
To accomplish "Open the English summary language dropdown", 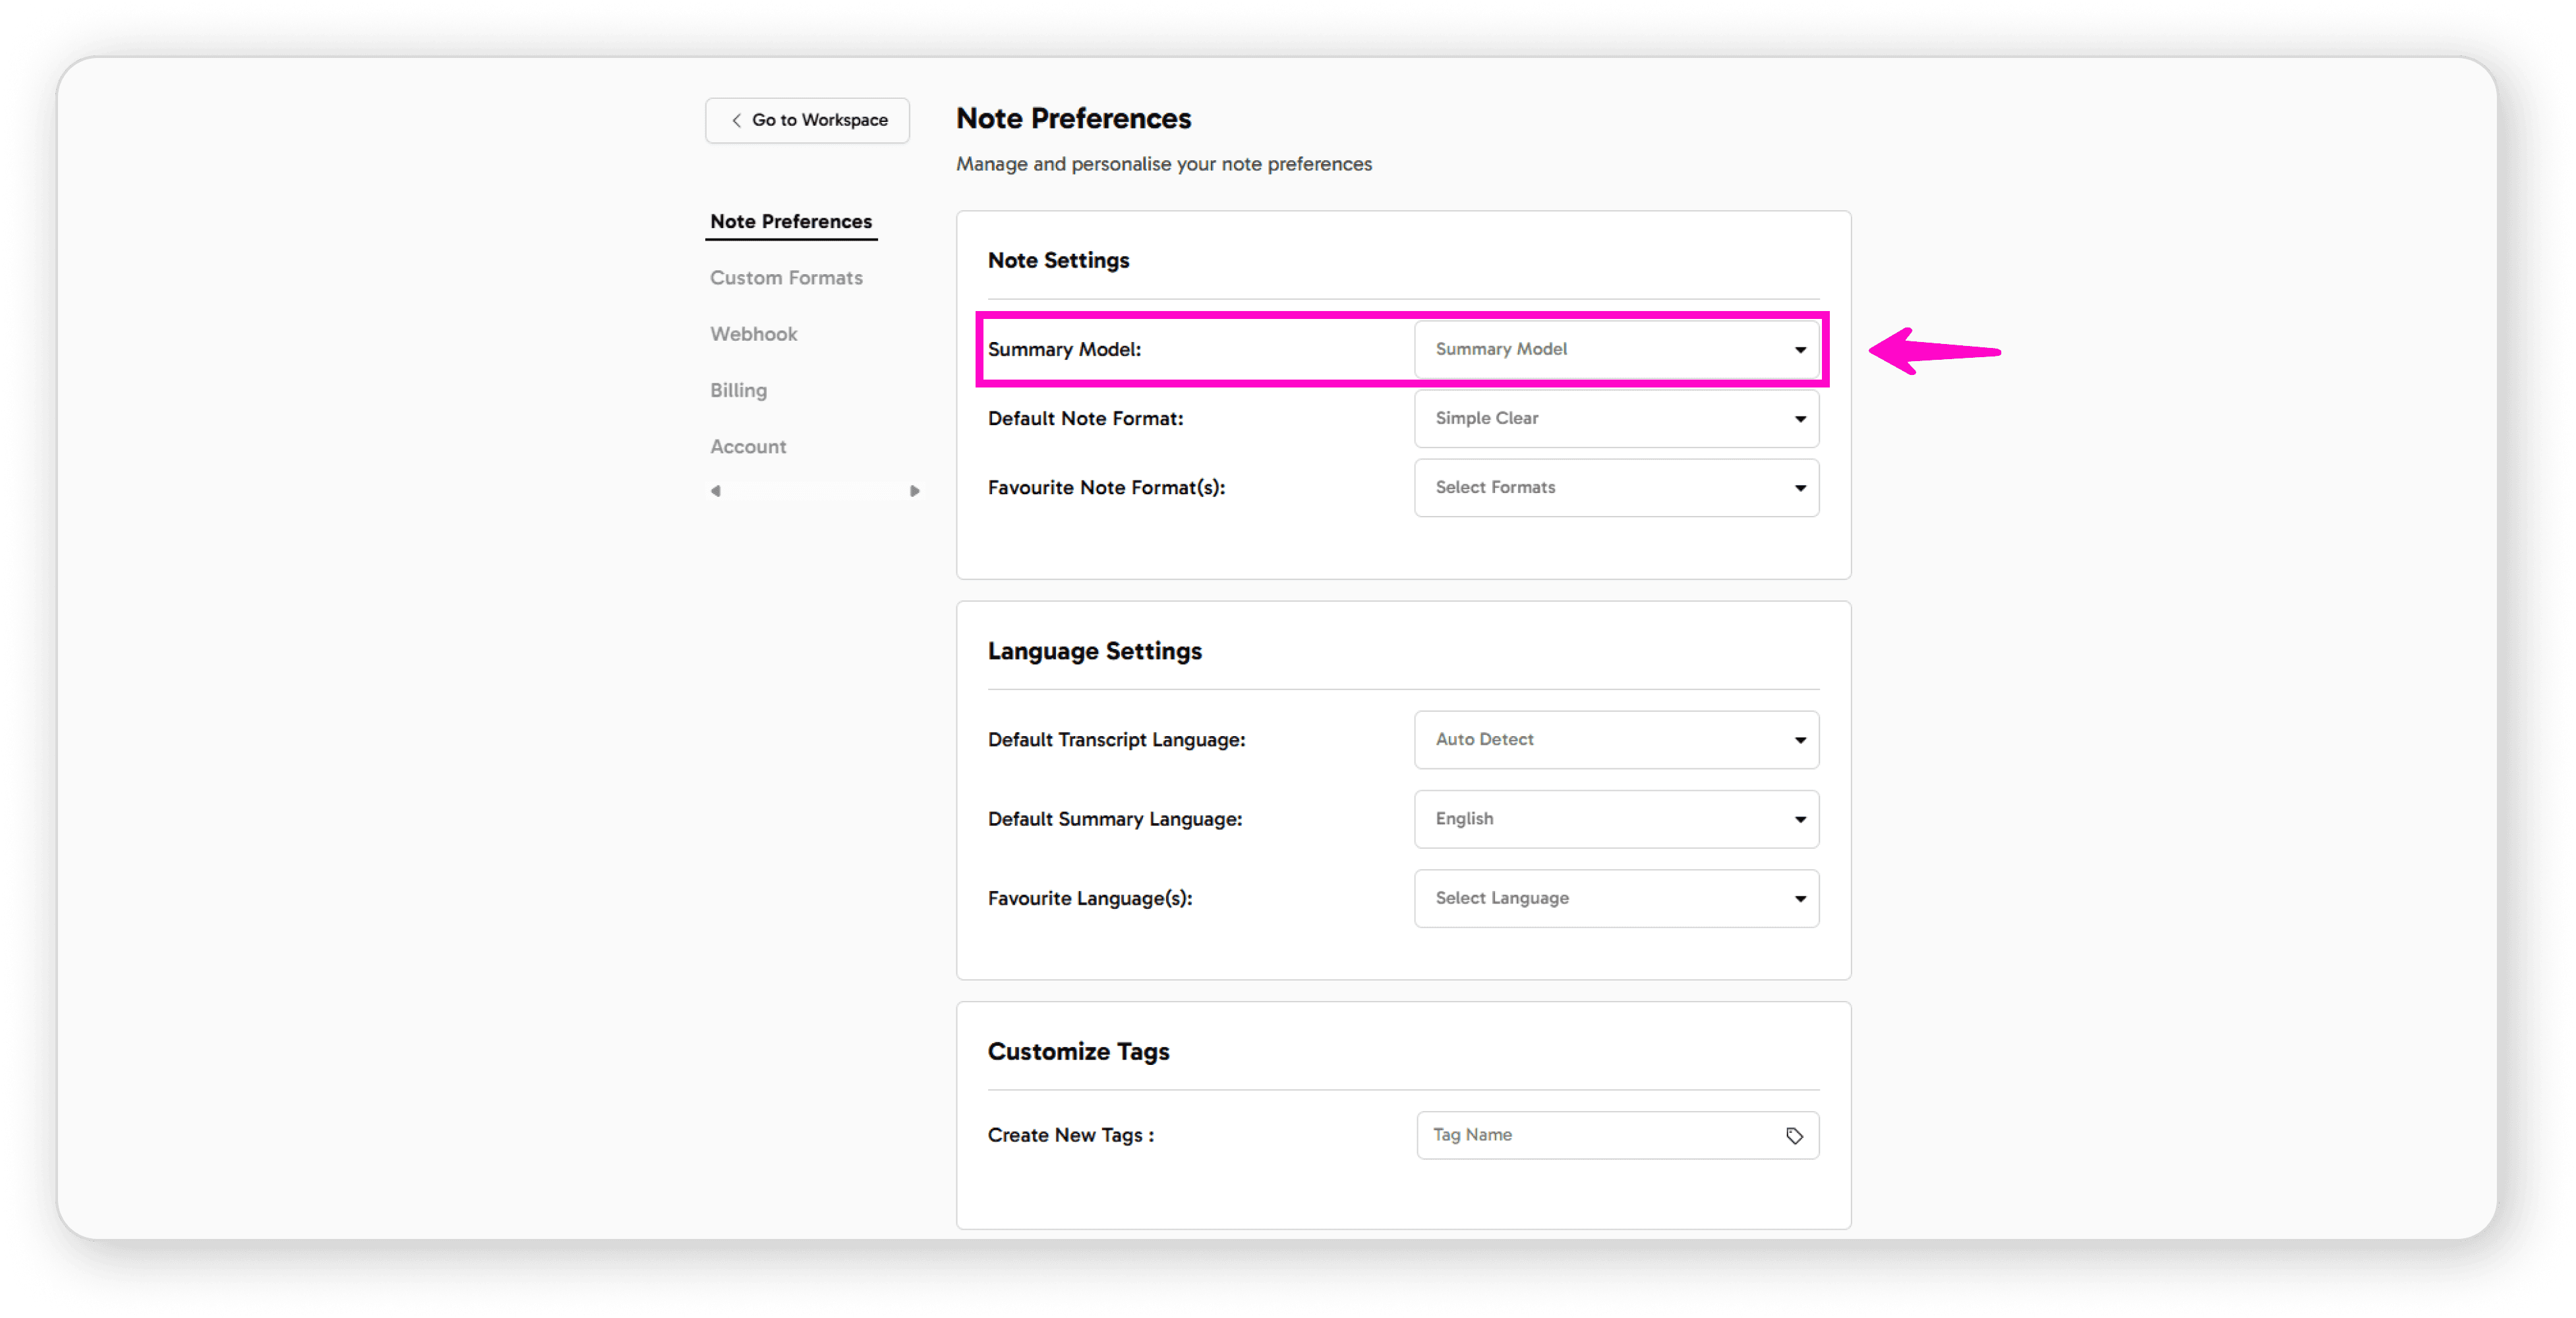I will pyautogui.click(x=1616, y=818).
